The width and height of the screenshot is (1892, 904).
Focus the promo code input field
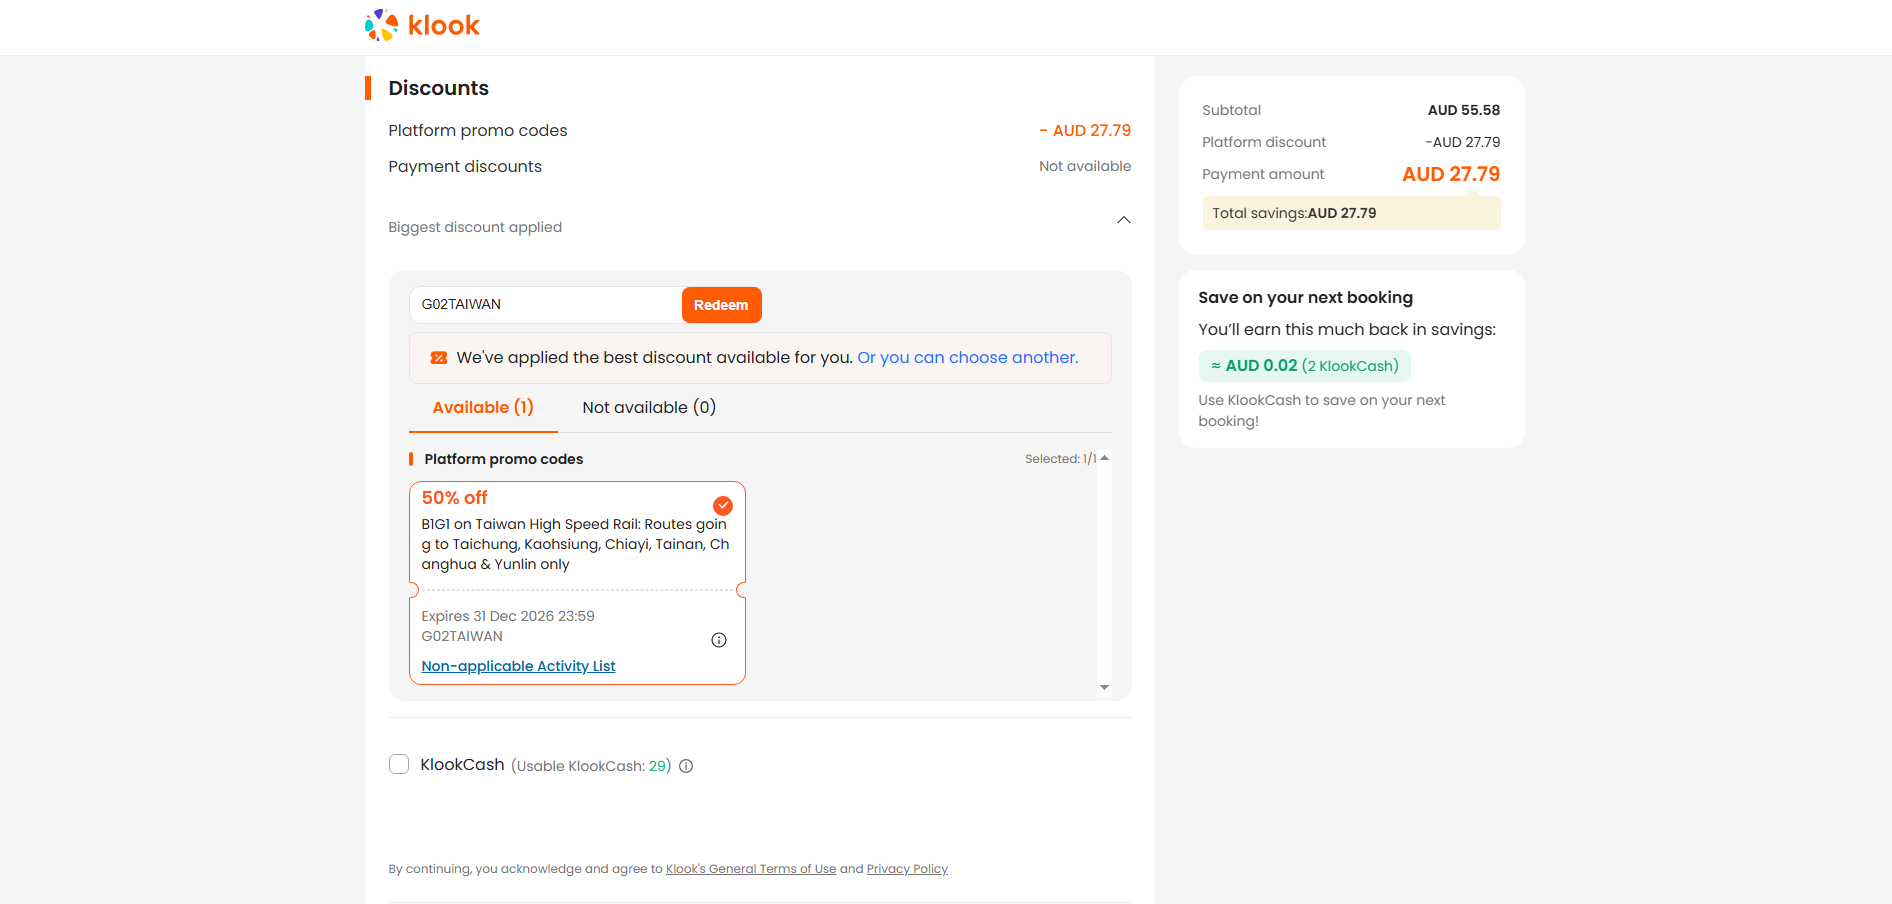point(546,305)
